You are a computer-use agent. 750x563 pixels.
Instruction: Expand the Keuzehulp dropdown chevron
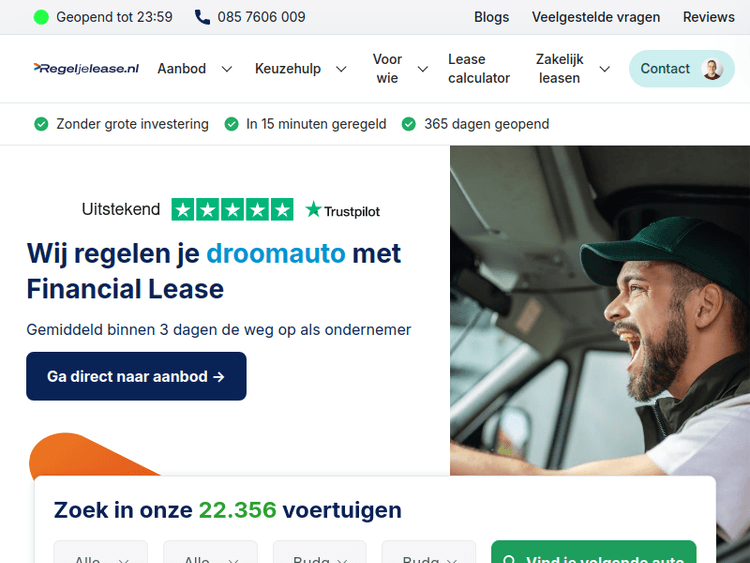pos(341,69)
